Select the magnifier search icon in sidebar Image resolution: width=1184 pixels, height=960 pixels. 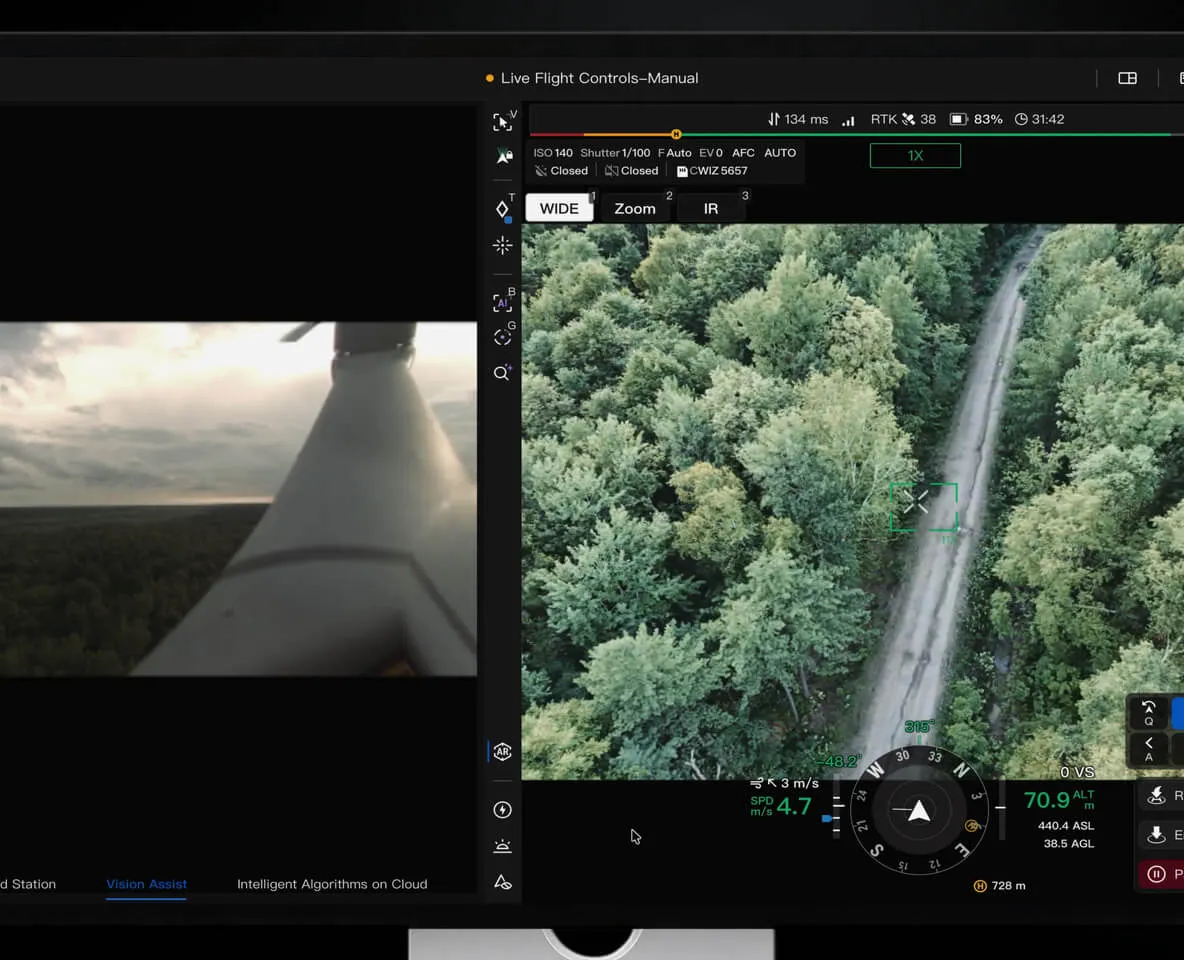502,373
